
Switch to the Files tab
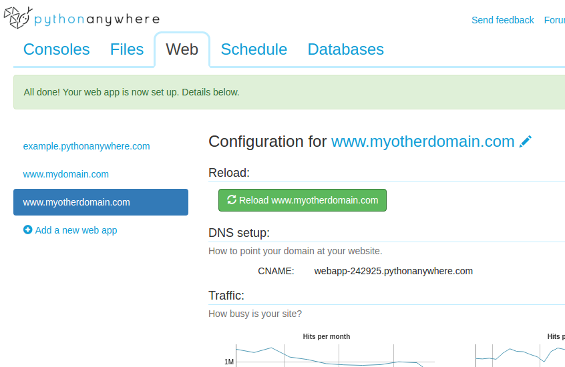coord(127,49)
